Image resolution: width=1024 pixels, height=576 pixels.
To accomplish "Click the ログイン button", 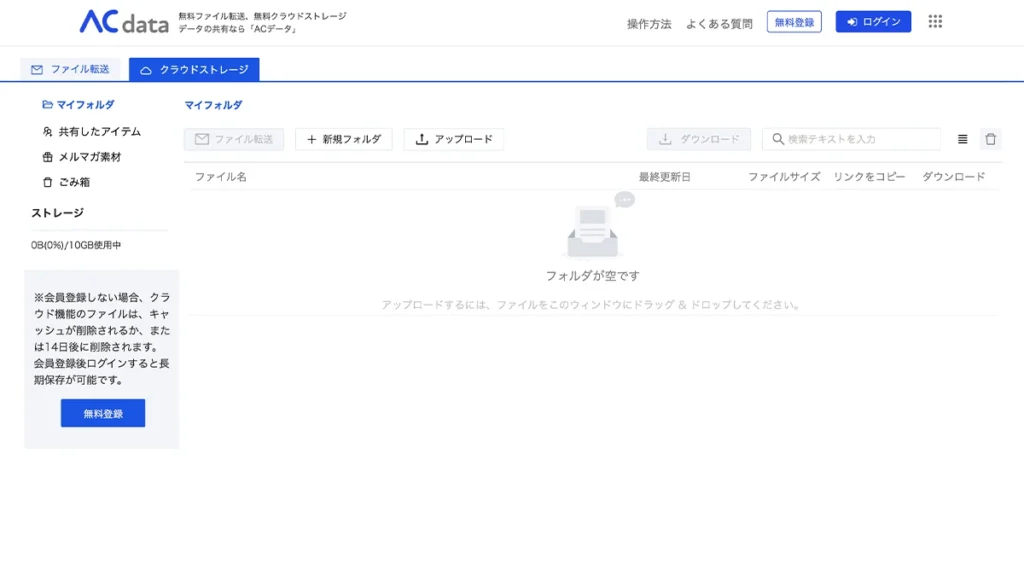I will click(873, 22).
